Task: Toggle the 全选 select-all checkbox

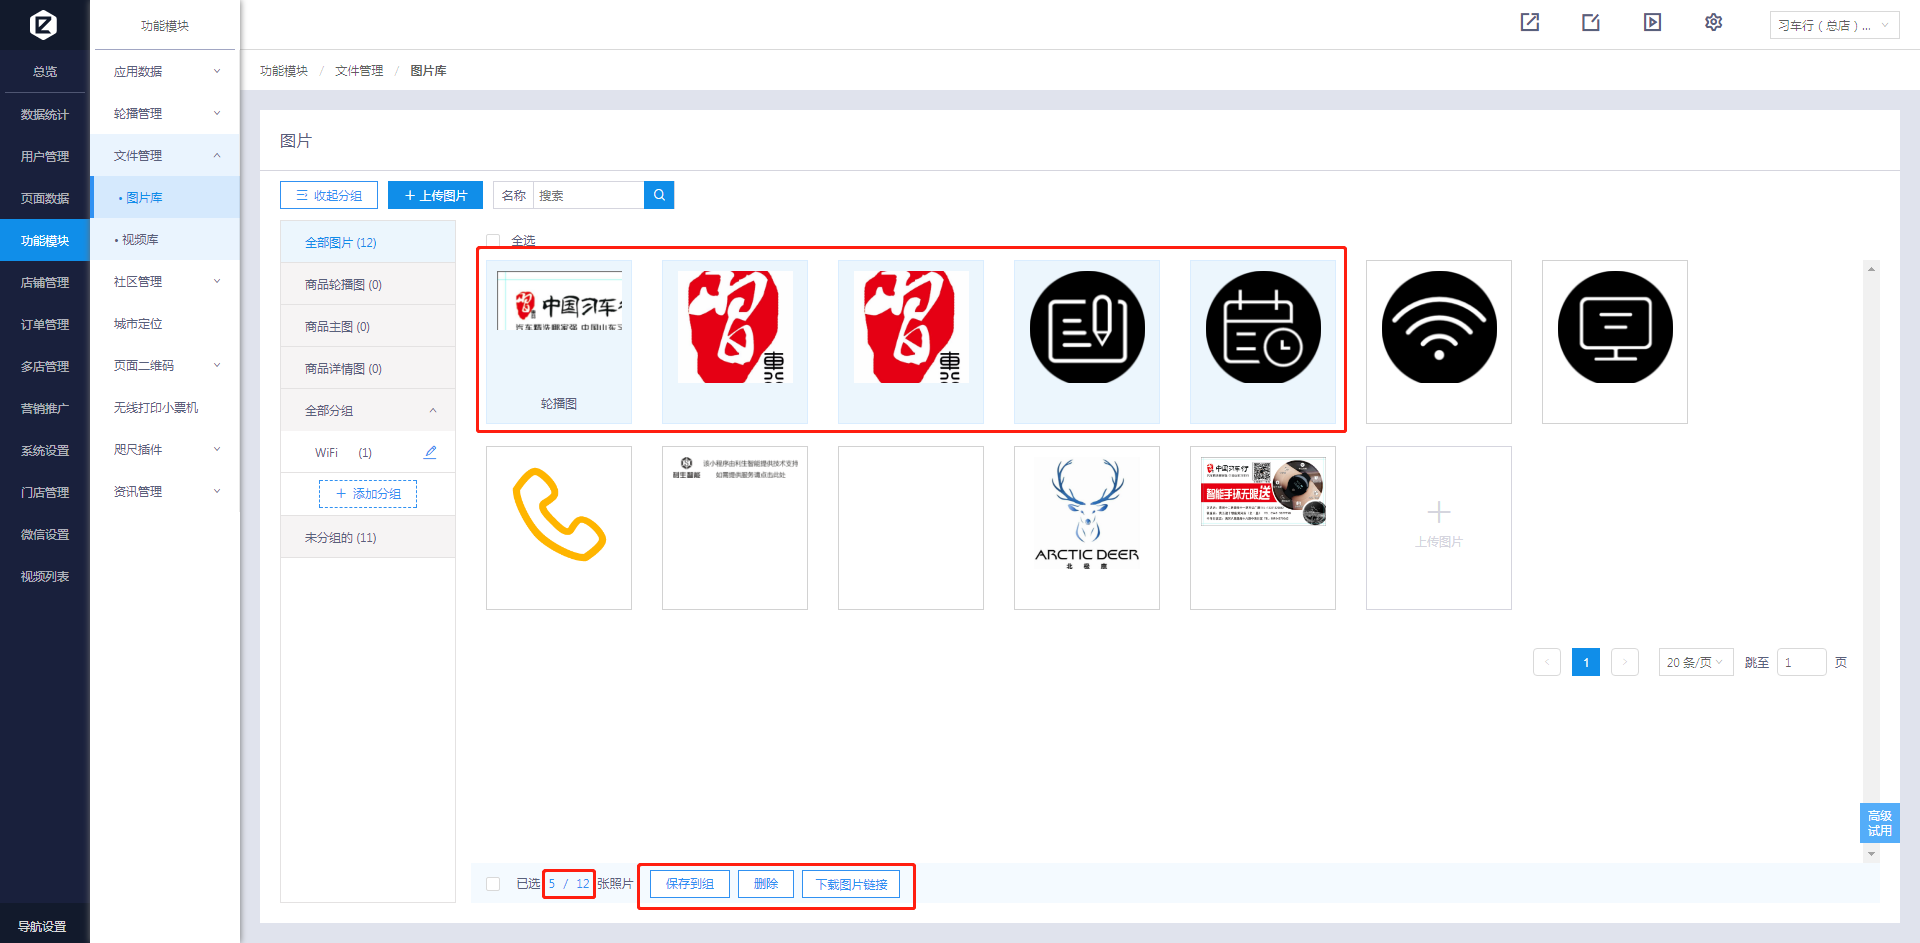Action: pyautogui.click(x=493, y=240)
